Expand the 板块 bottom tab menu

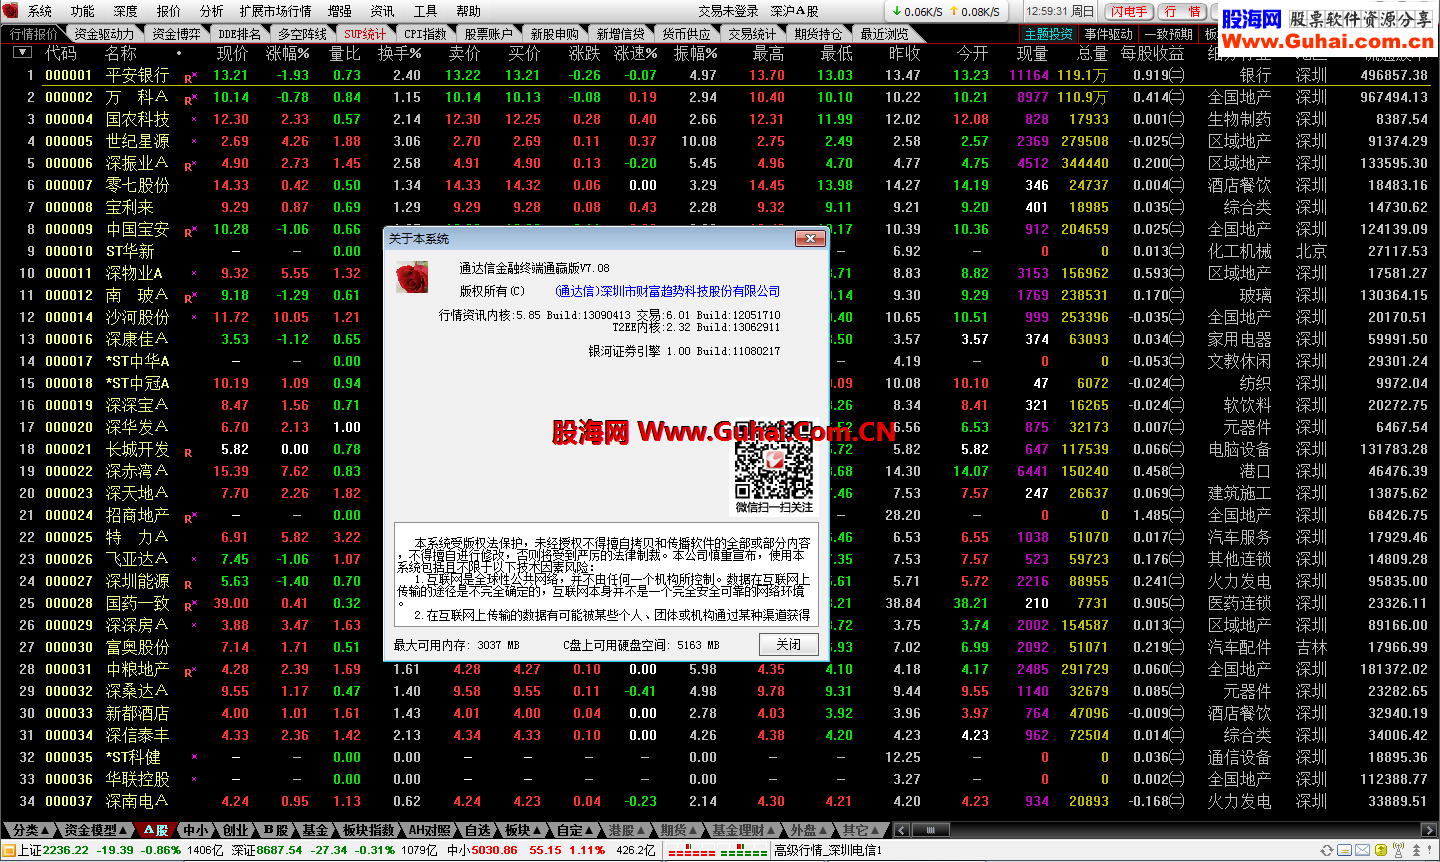[x=523, y=830]
